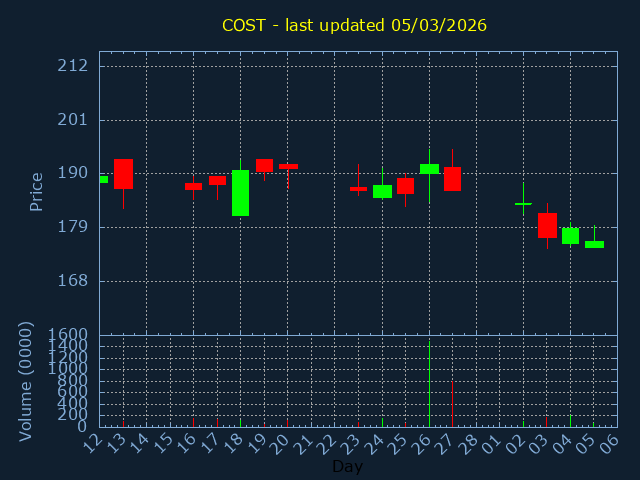Click the Price axis label

37,191
